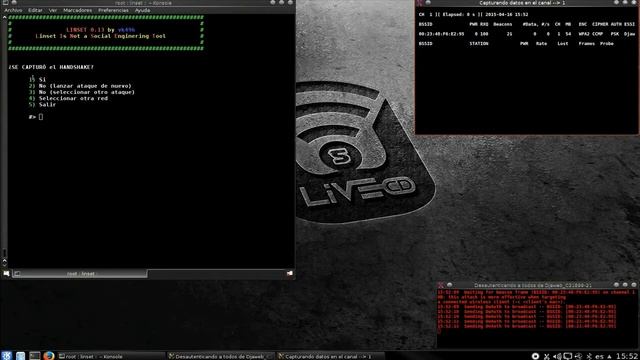Open the KDE application launcher

[x=7, y=356]
